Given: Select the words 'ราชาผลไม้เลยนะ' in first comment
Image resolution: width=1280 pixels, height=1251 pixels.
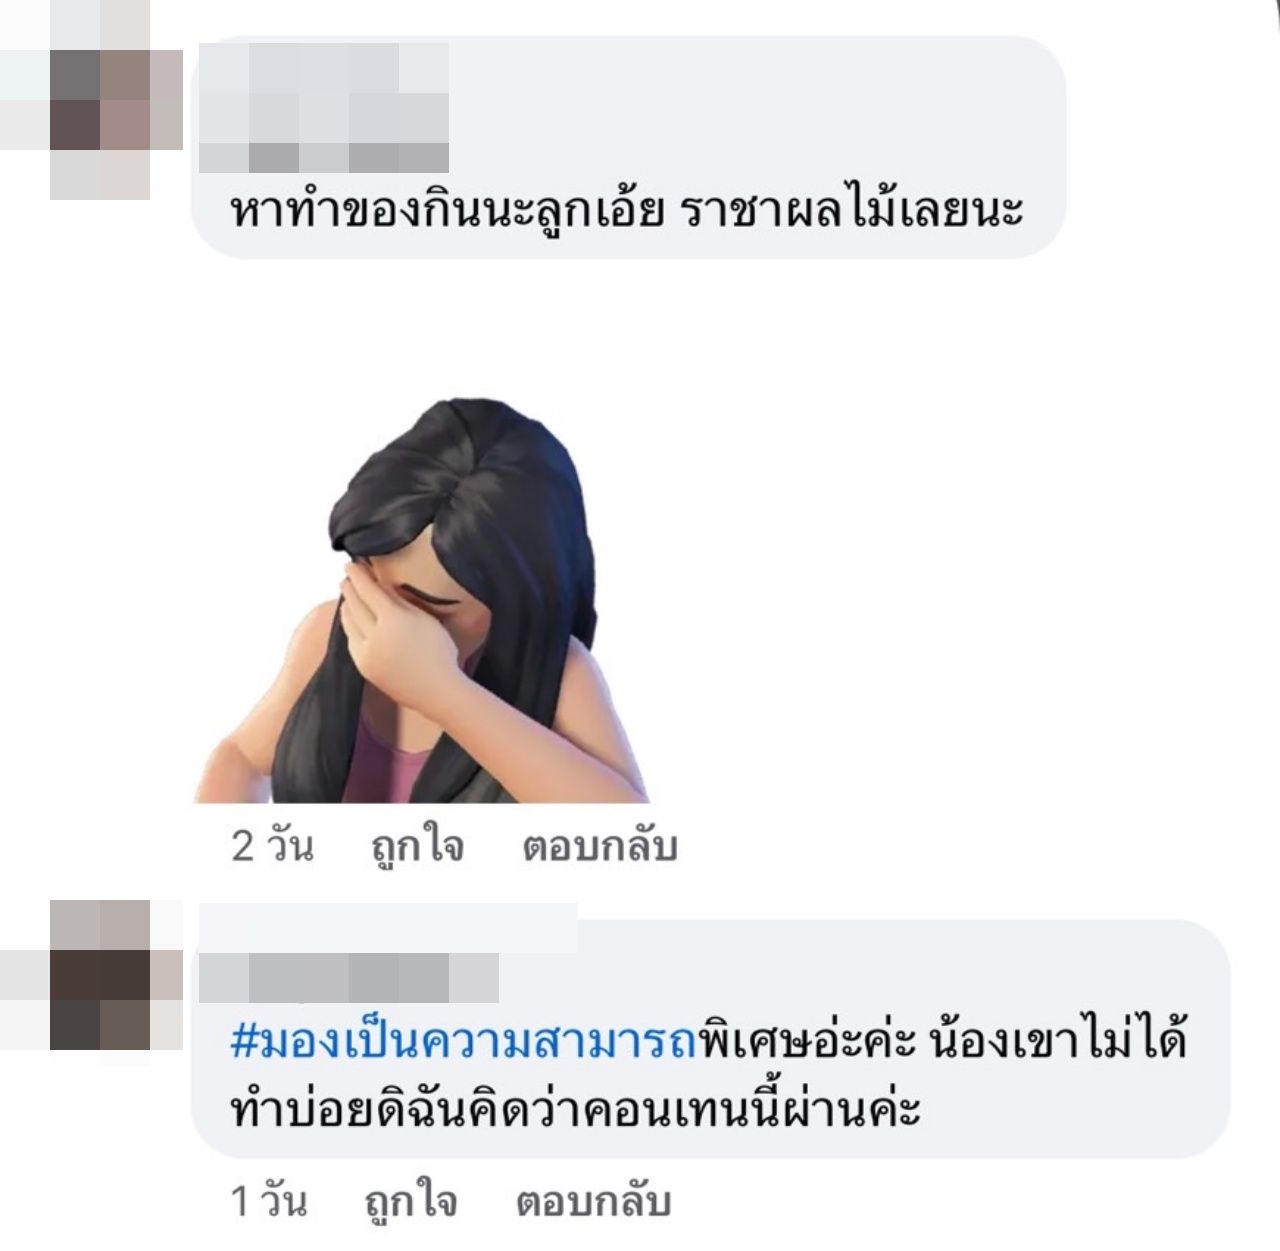Looking at the screenshot, I should pos(853,208).
